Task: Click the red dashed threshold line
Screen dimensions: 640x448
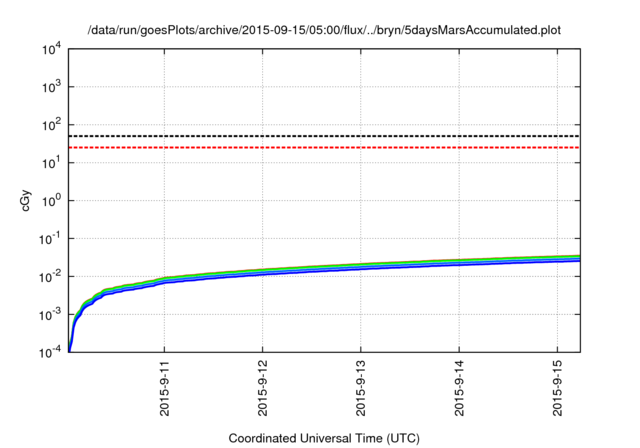Action: (324, 147)
